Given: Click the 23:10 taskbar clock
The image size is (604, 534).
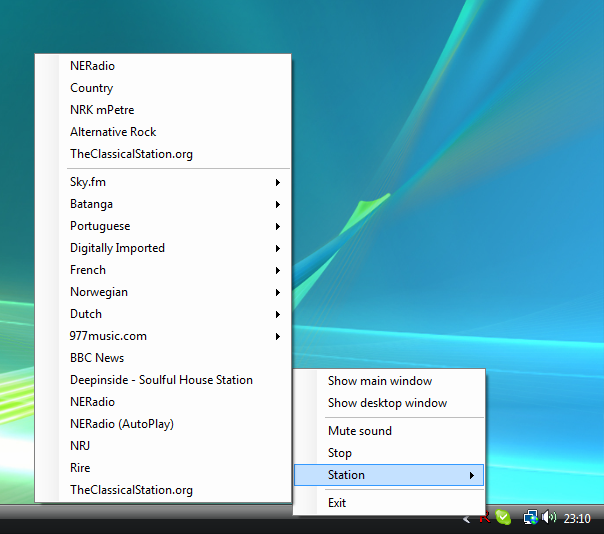Looking at the screenshot, I should [x=577, y=519].
